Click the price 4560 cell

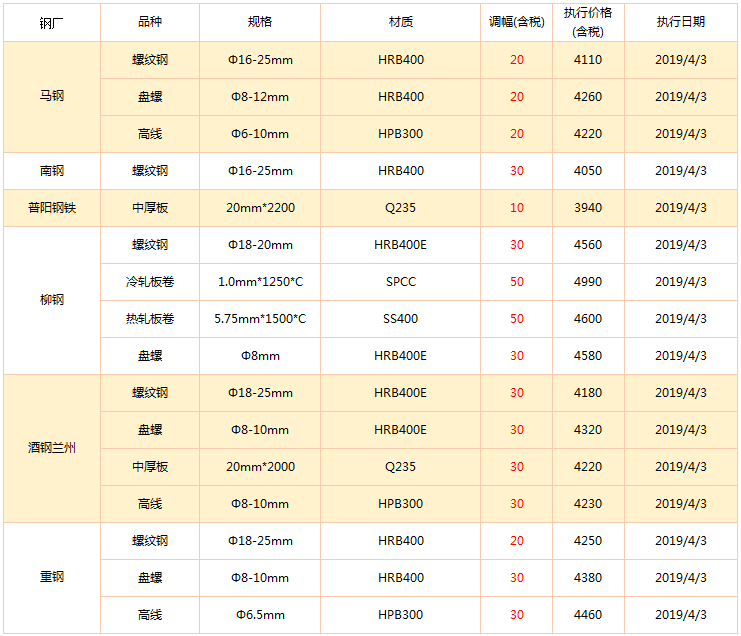point(588,245)
